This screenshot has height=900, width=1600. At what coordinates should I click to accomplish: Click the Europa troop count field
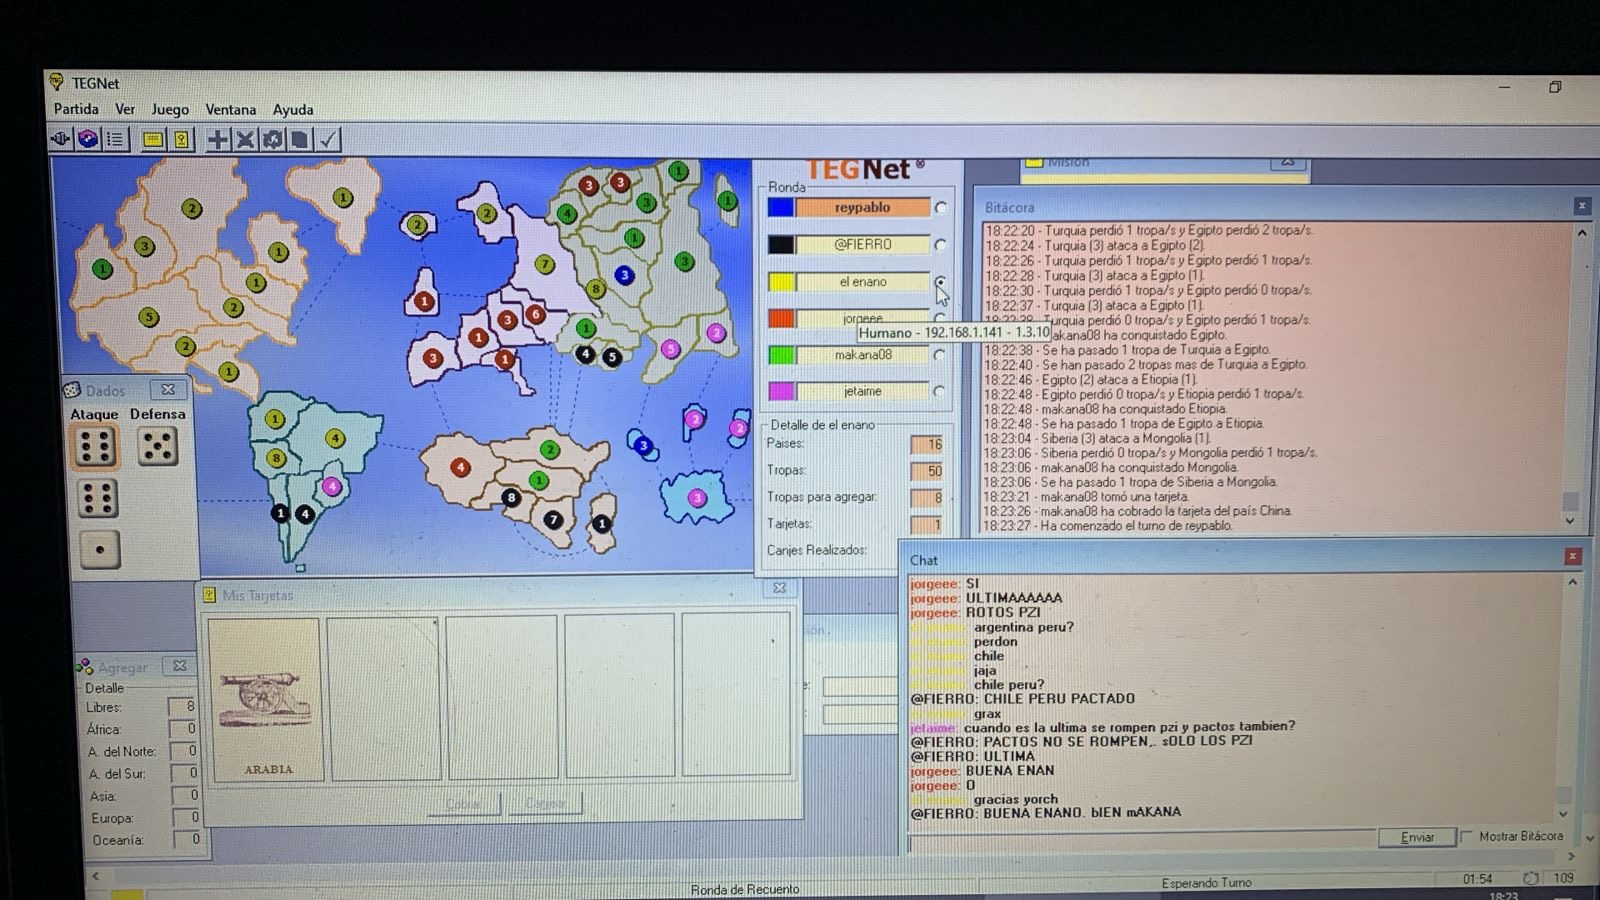[186, 818]
